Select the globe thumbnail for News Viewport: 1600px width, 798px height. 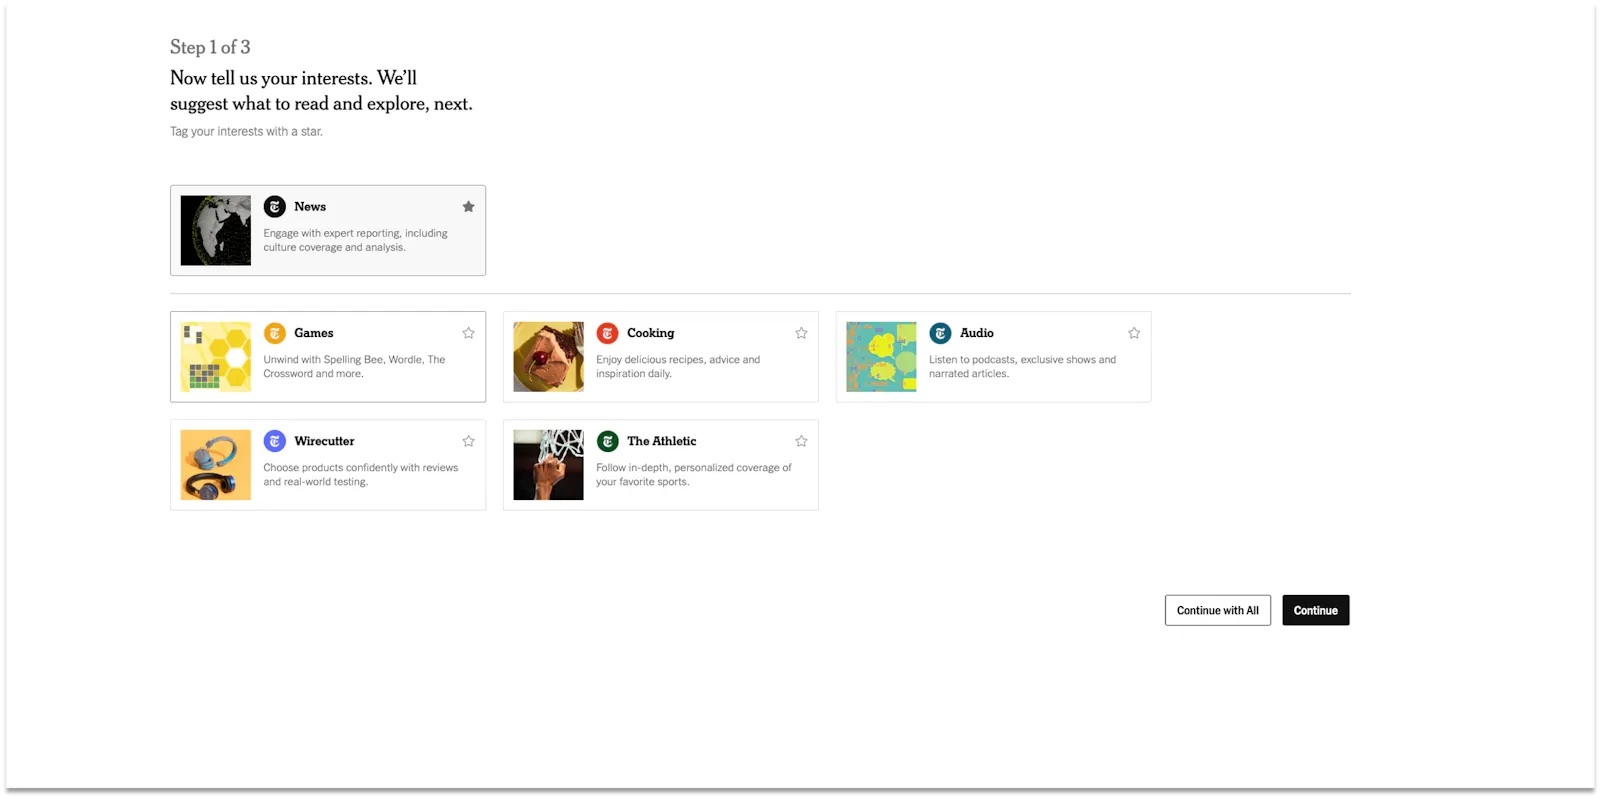click(216, 230)
